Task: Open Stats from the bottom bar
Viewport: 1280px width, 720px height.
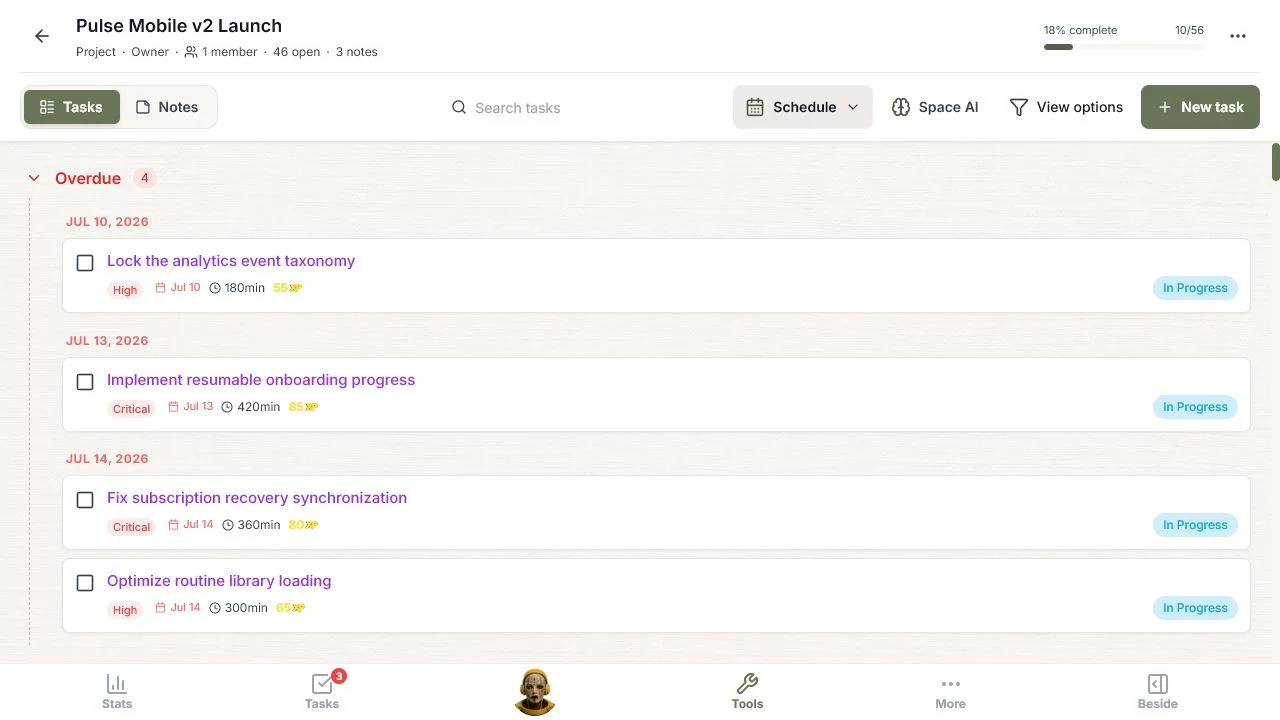Action: (x=117, y=691)
